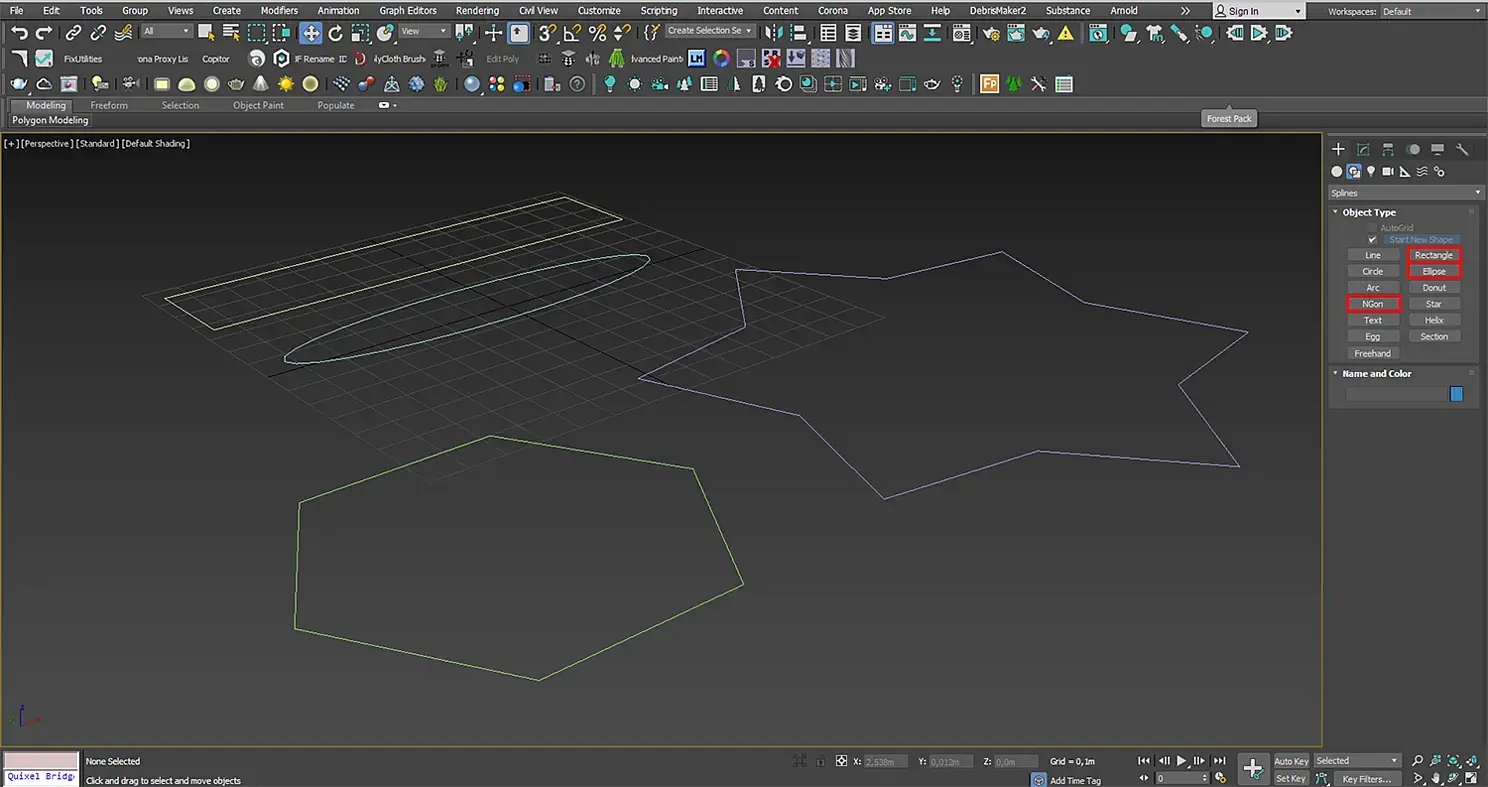Click the Helix spline button

[1434, 320]
